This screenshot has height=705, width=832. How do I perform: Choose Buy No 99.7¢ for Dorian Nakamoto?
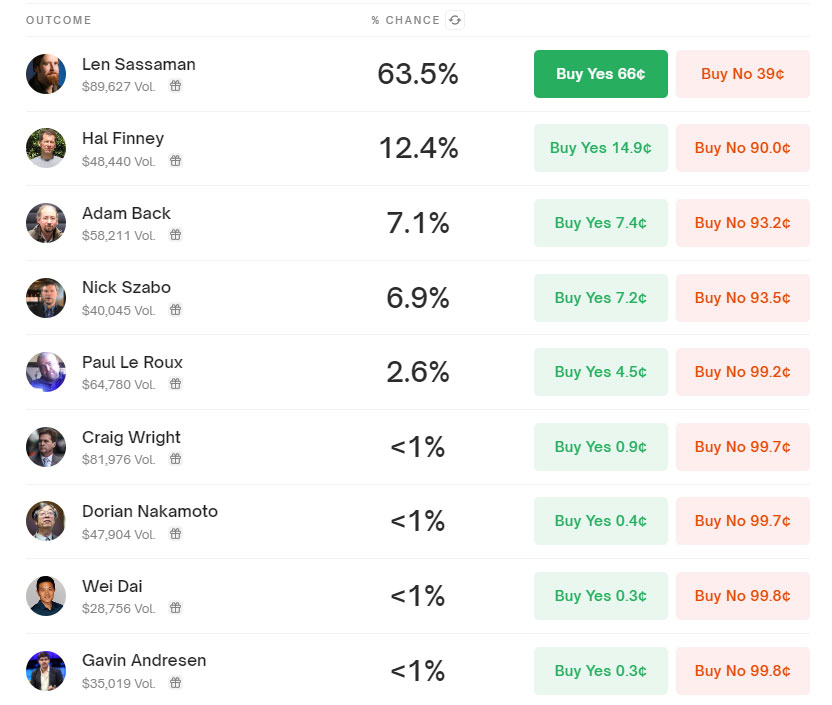click(x=743, y=521)
